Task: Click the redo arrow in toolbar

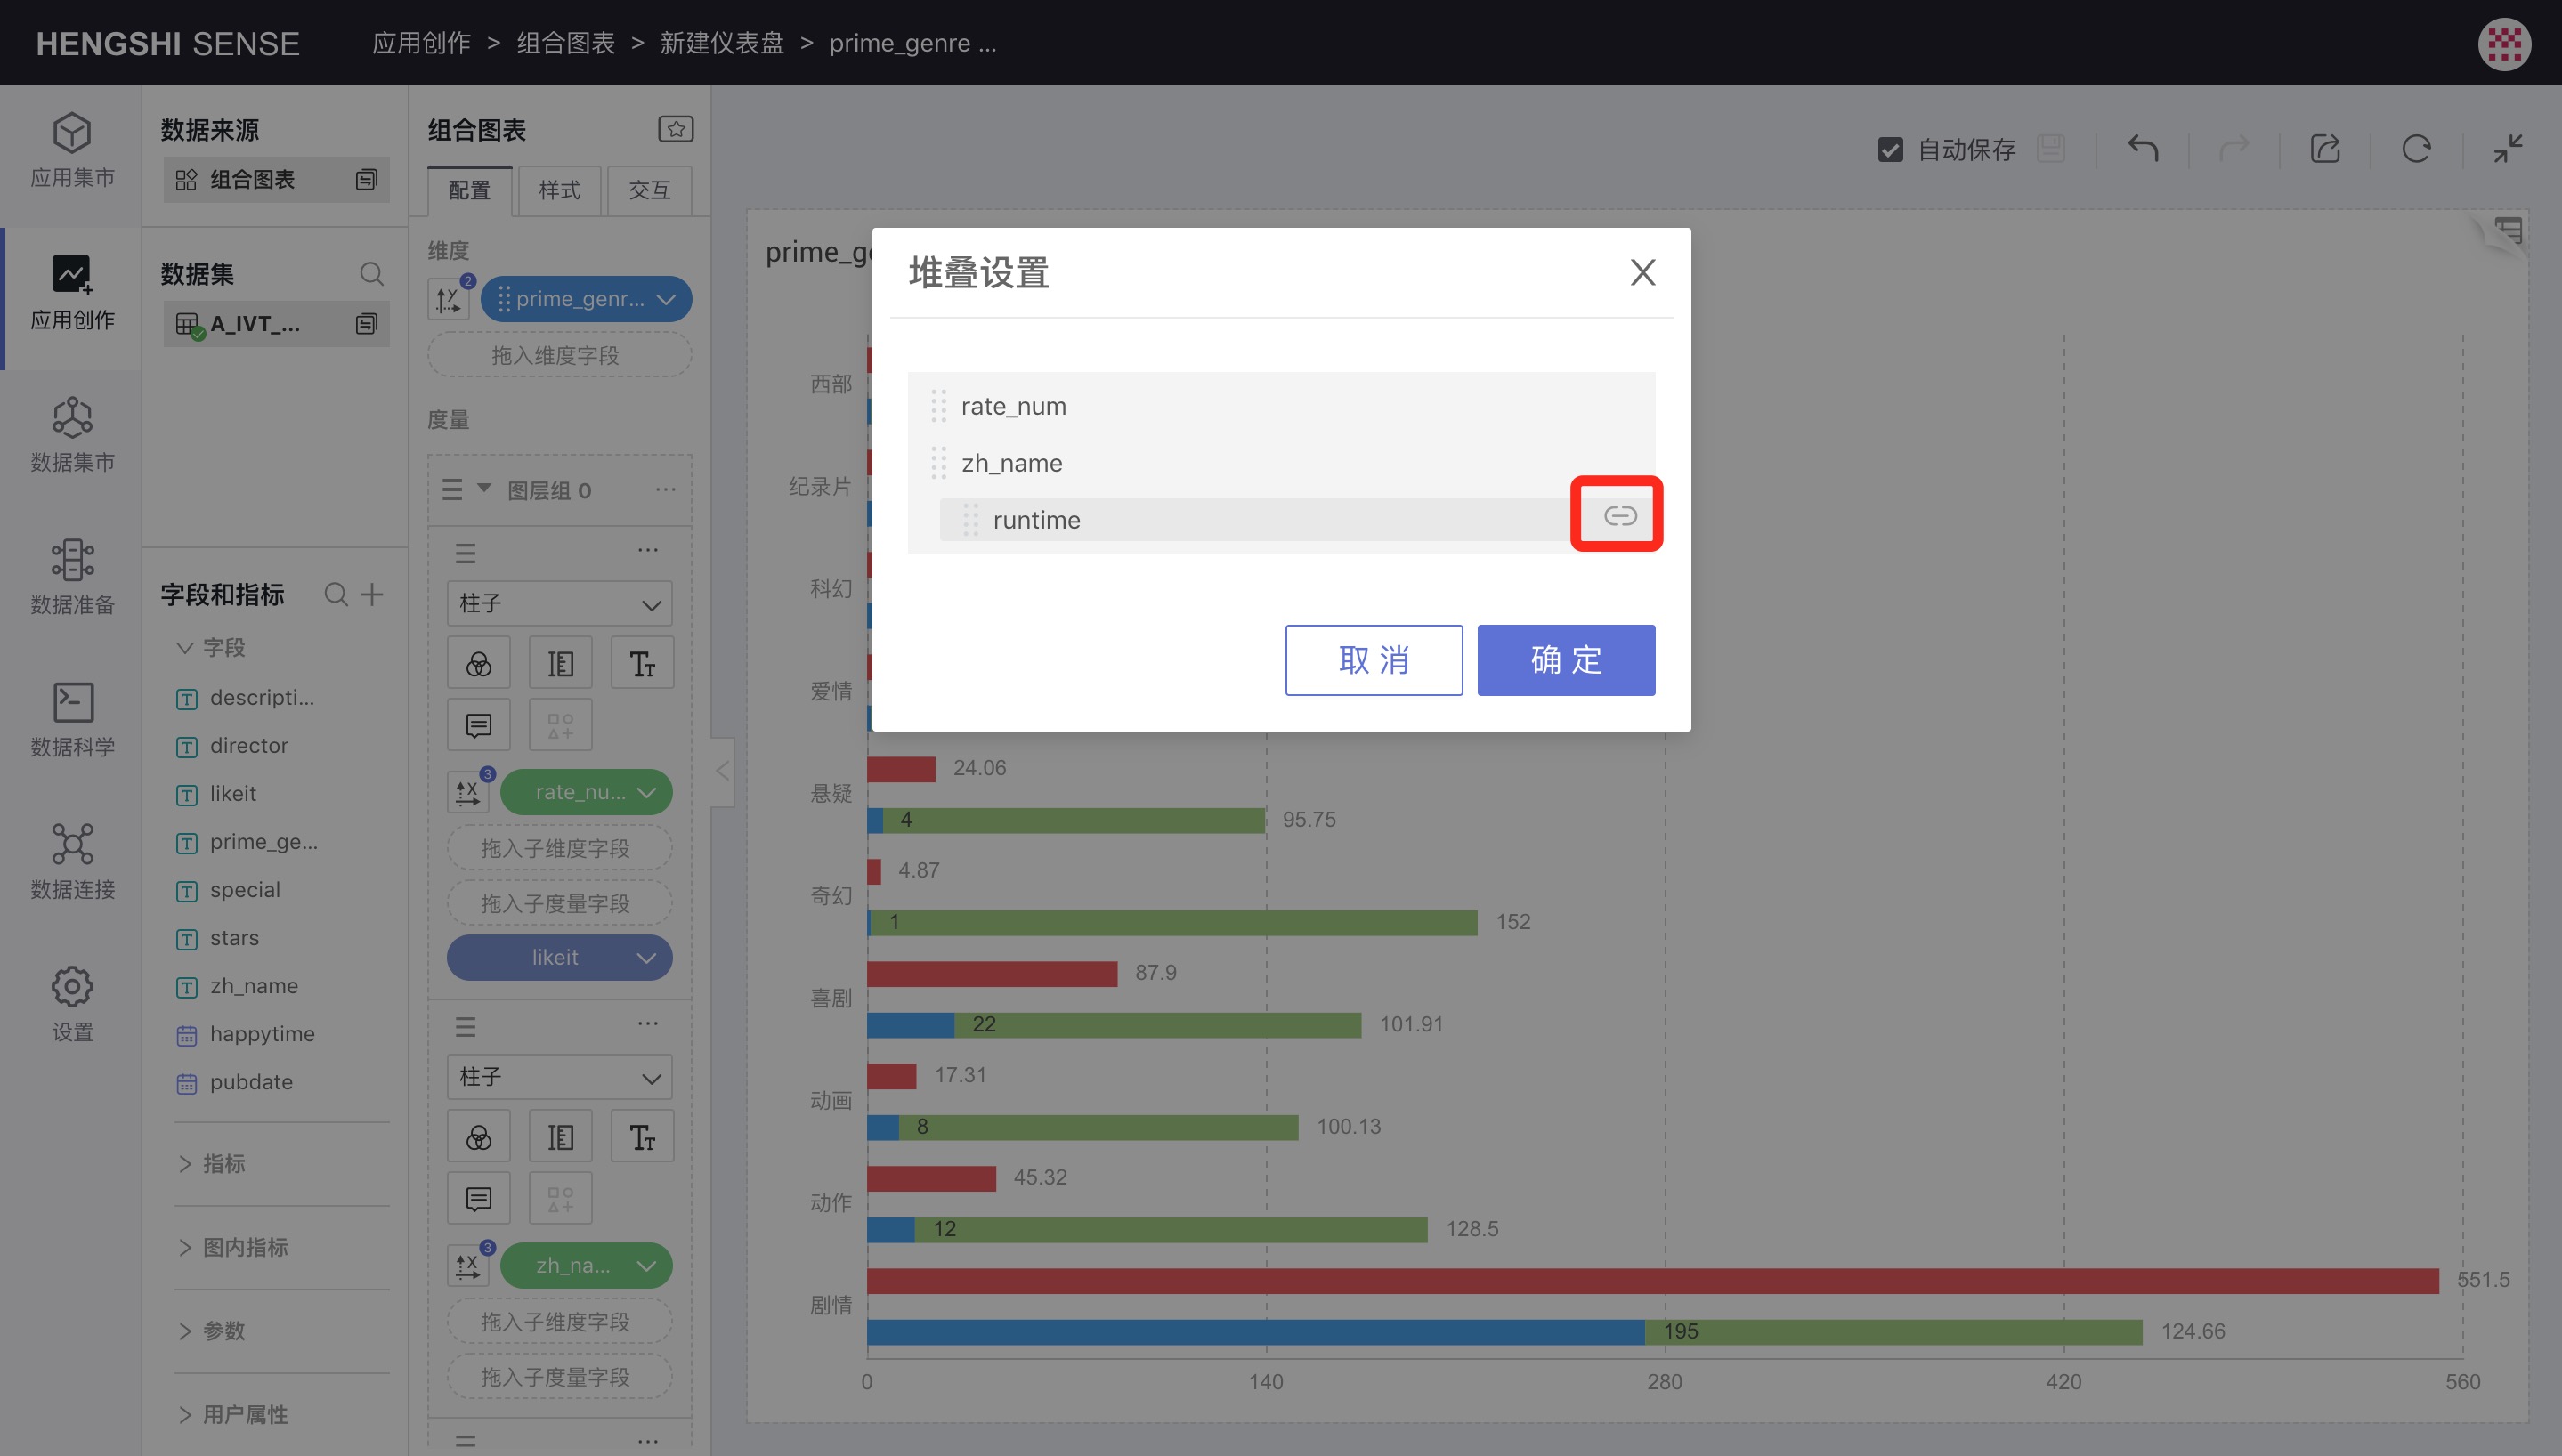Action: [x=2234, y=150]
